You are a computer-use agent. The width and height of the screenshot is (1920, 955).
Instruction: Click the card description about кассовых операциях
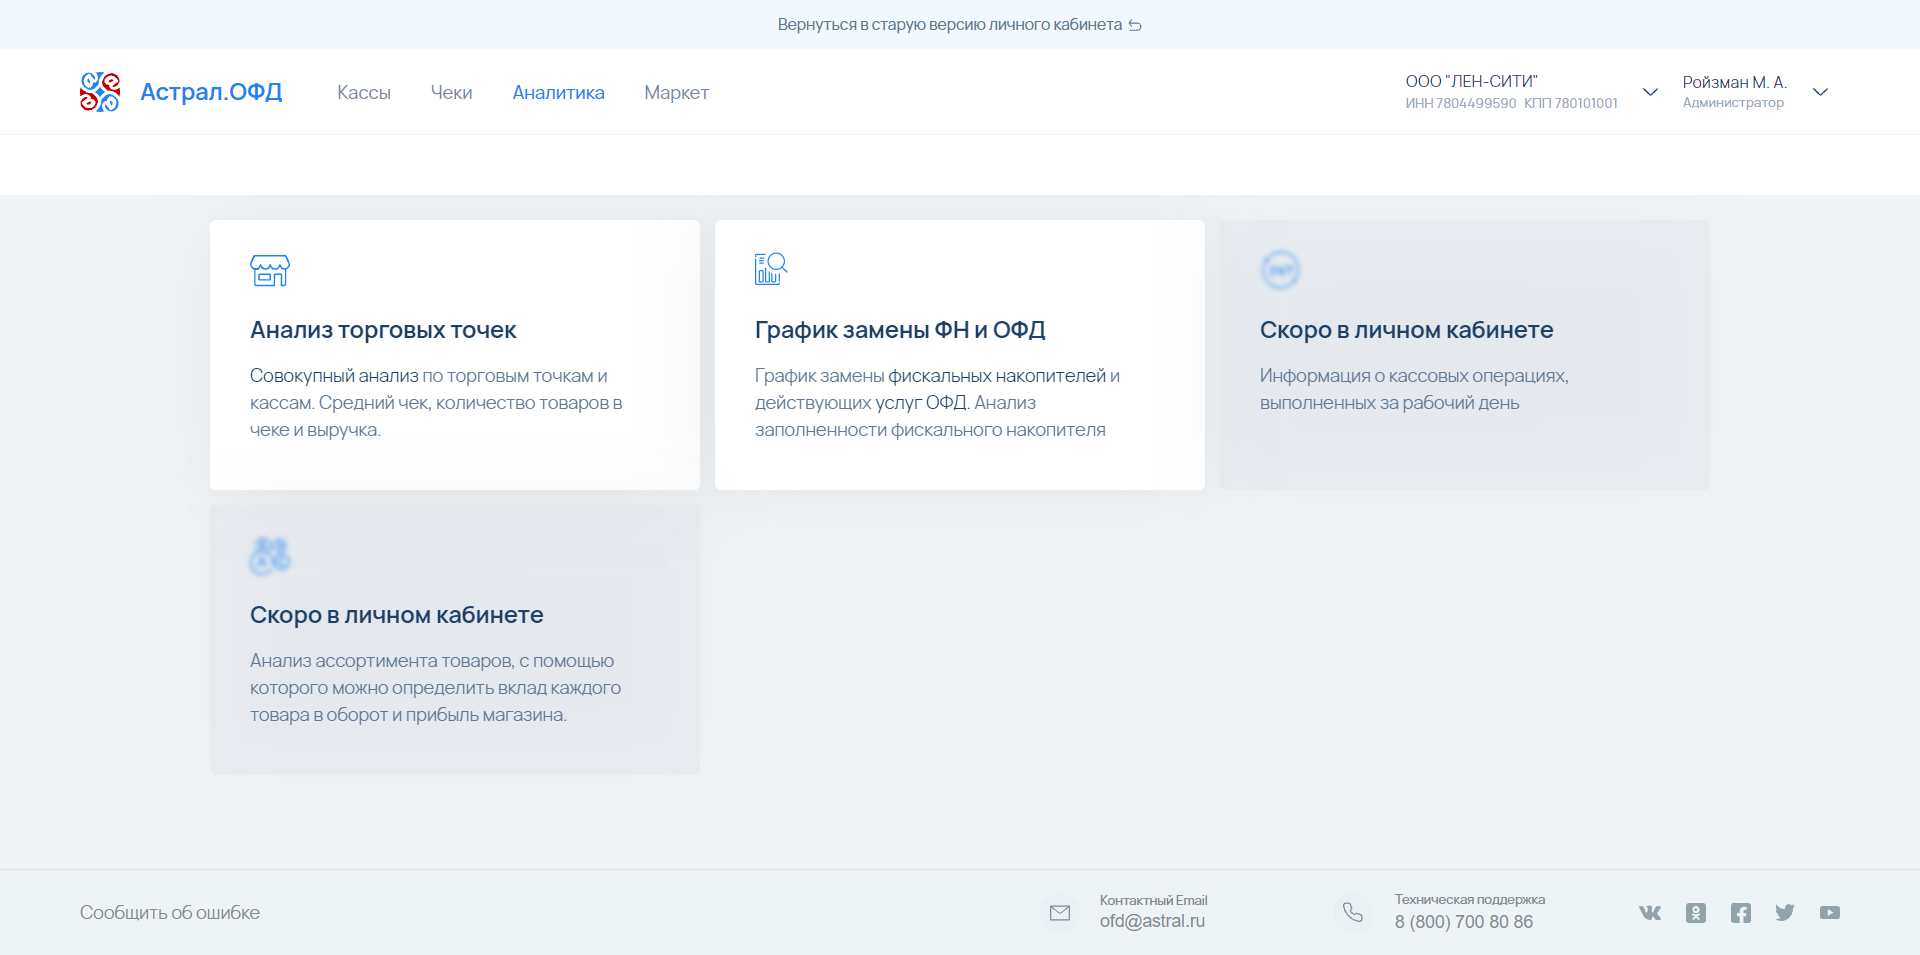[x=1414, y=389]
